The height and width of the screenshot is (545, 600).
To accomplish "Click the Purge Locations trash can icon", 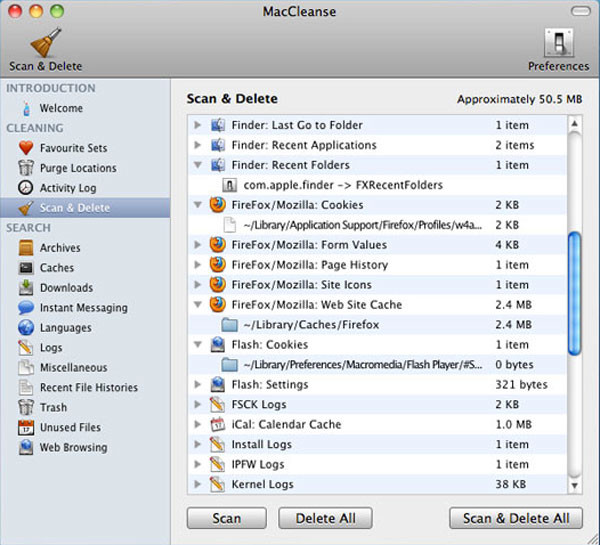I will pyautogui.click(x=26, y=168).
